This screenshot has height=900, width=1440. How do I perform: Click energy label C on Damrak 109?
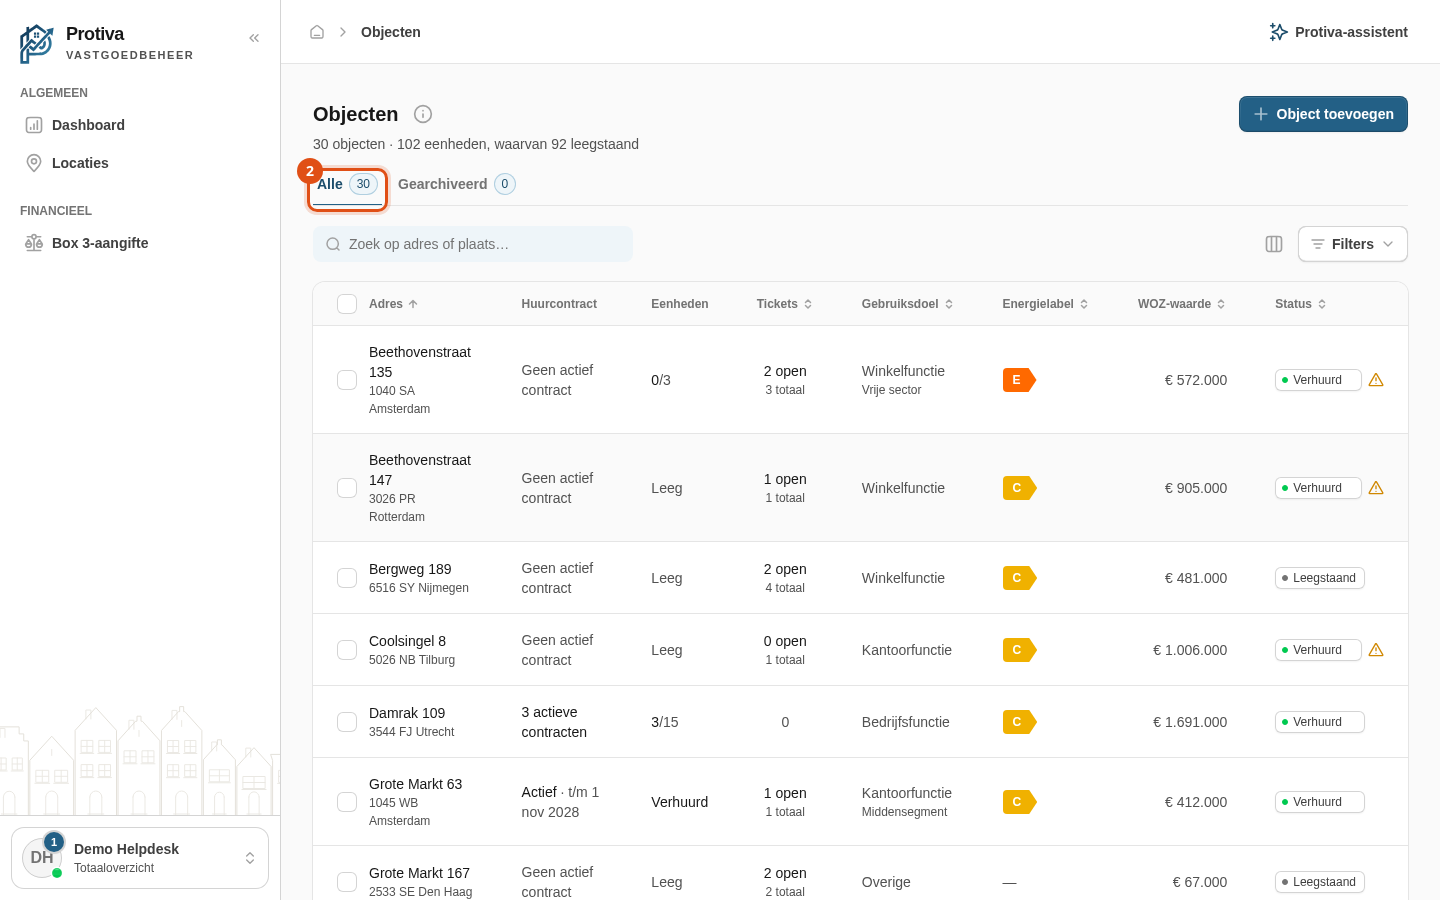[1019, 722]
